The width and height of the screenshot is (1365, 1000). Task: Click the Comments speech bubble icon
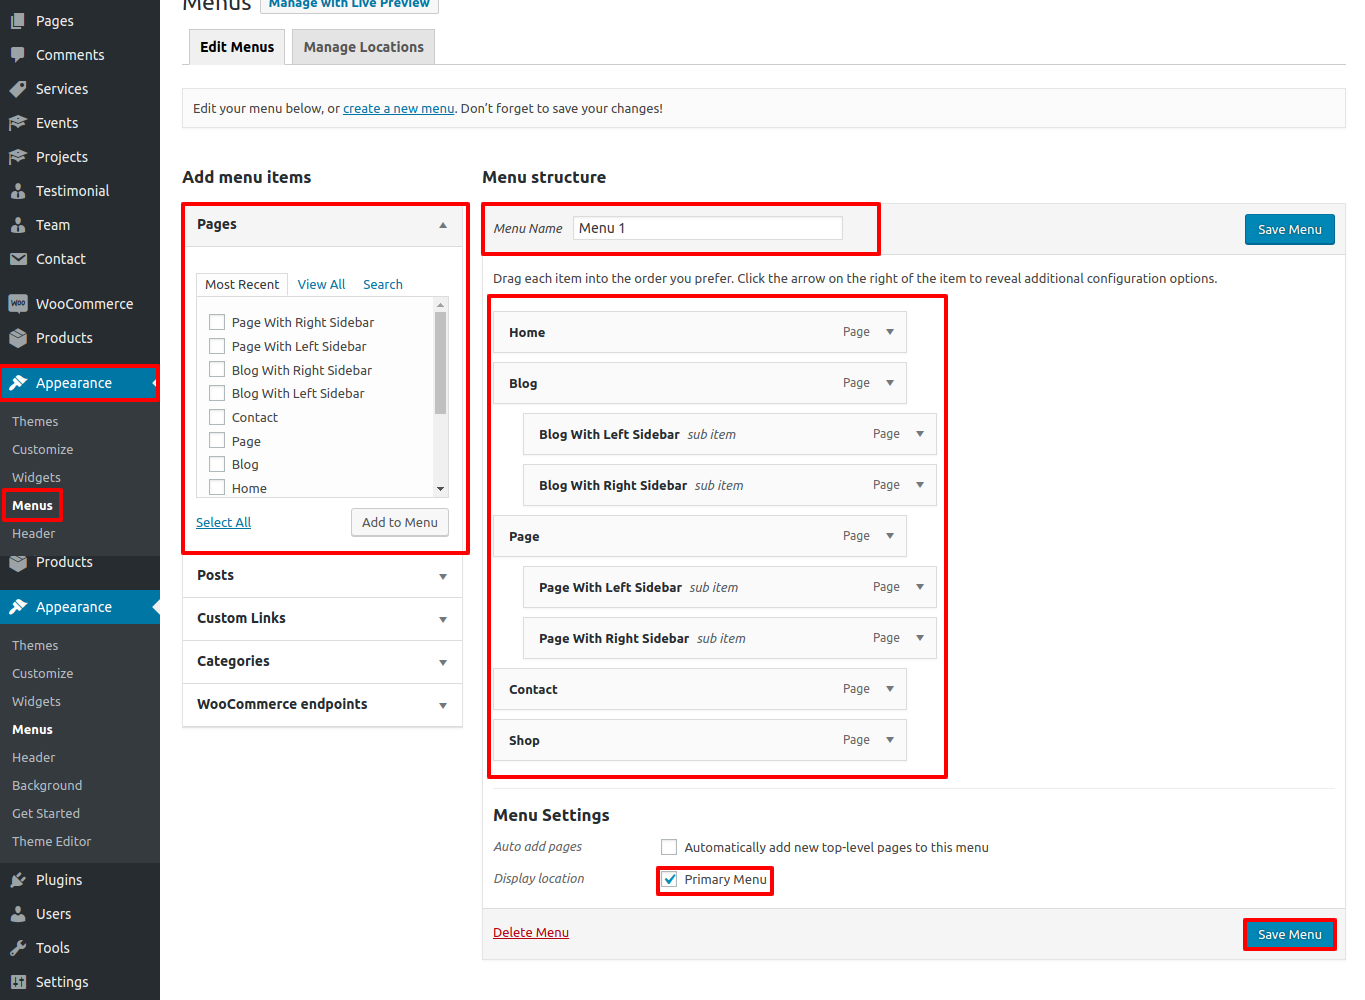click(x=18, y=55)
